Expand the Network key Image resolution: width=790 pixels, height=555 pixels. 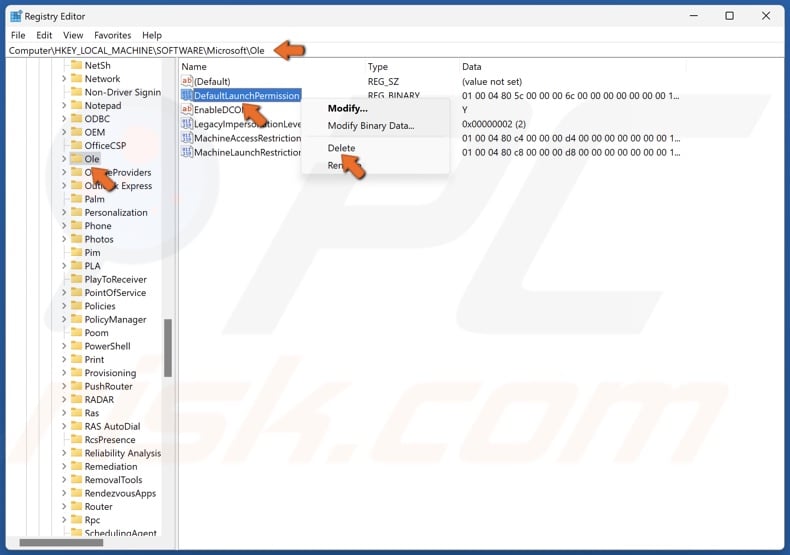(64, 79)
